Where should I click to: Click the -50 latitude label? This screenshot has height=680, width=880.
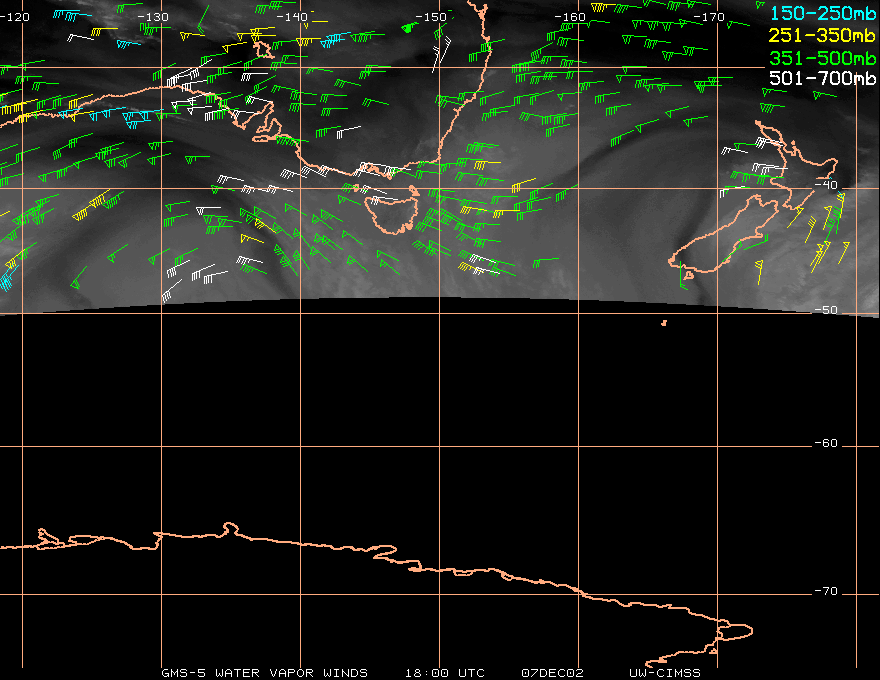coord(826,310)
